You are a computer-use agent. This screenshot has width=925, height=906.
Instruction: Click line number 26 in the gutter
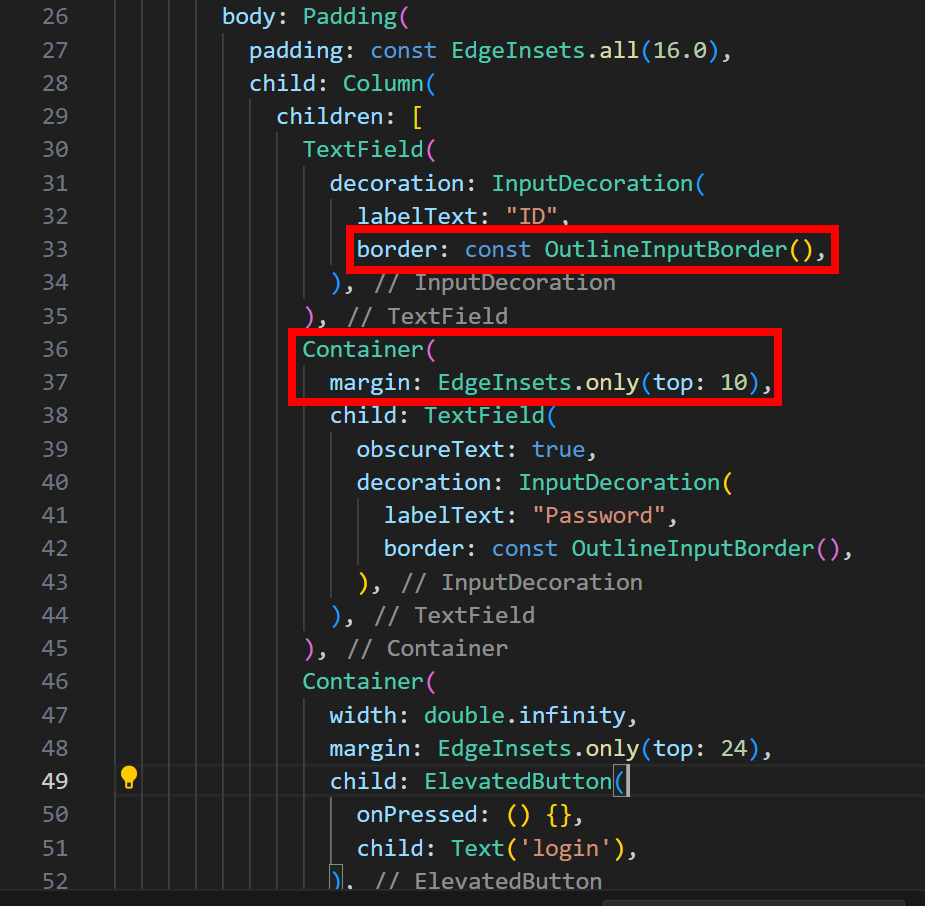55,17
